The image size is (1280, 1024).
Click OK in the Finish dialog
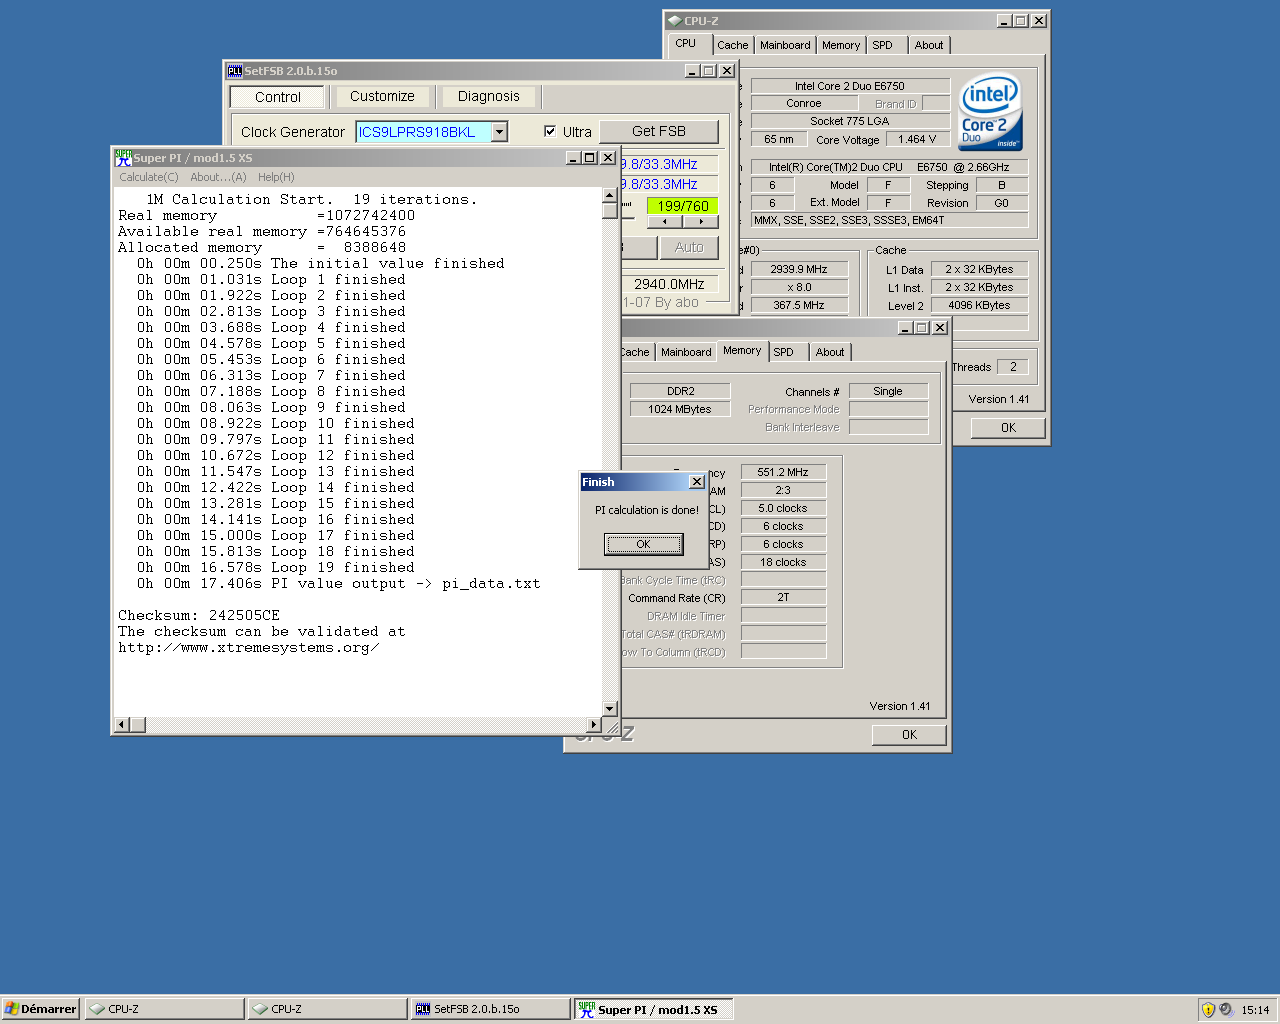pyautogui.click(x=643, y=544)
